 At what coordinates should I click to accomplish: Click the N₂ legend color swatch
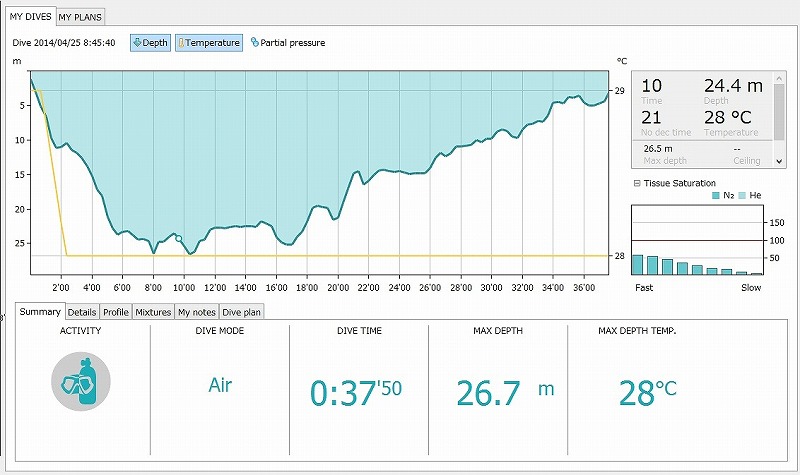(716, 196)
